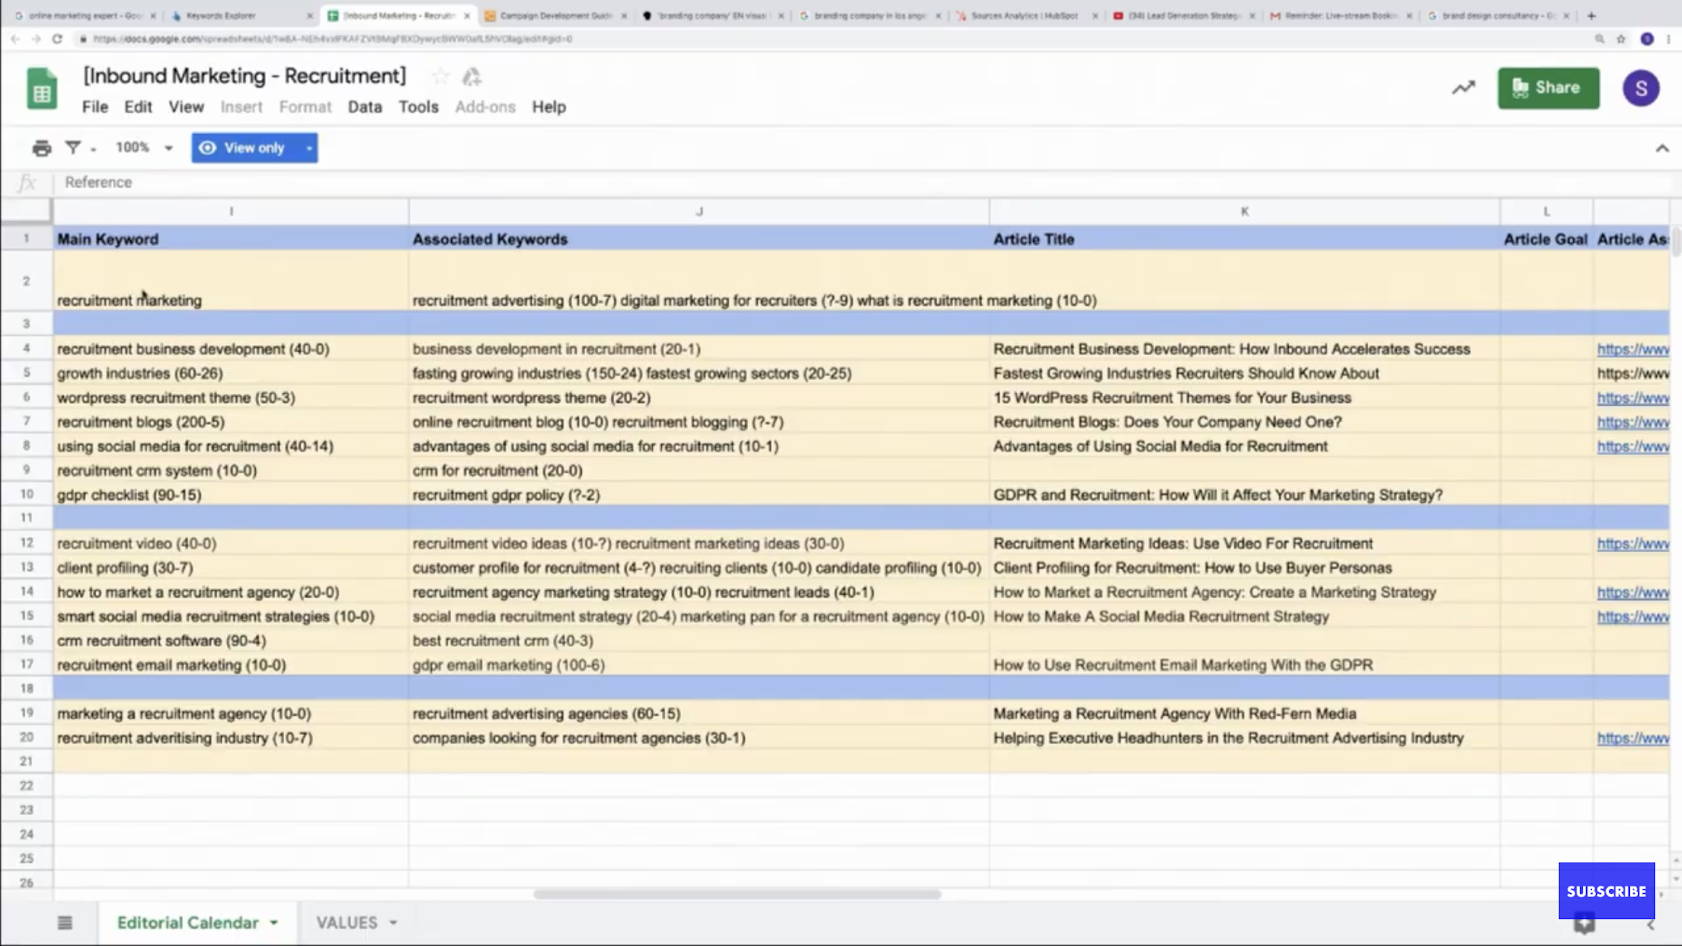
Task: Expand the View only mode dropdown
Action: point(309,148)
